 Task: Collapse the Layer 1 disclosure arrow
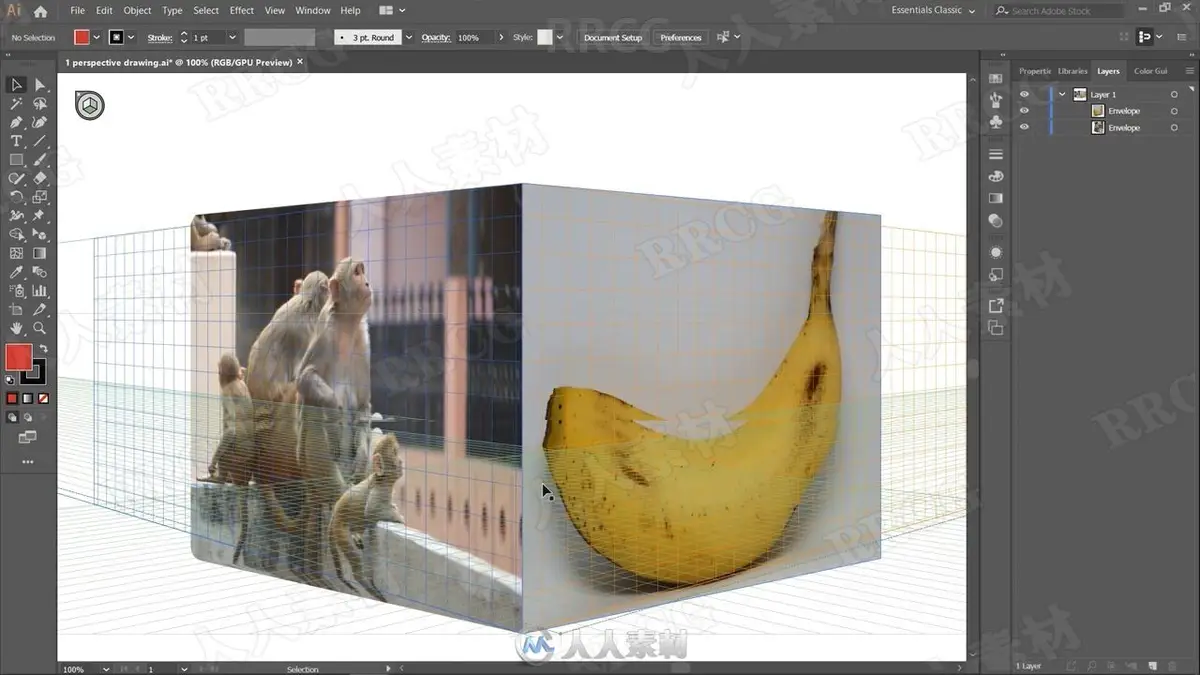(1062, 95)
